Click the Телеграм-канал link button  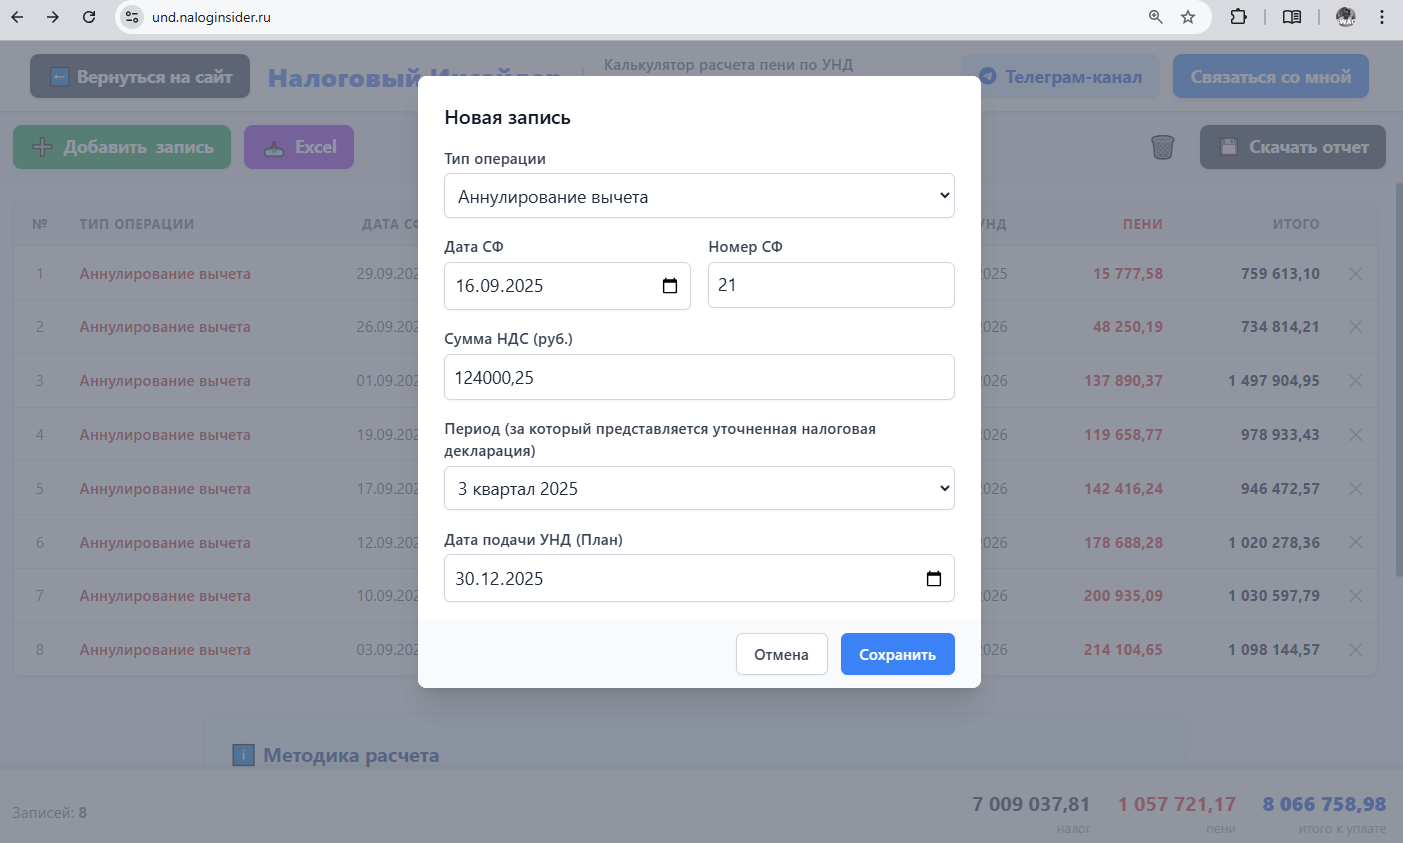1060,77
